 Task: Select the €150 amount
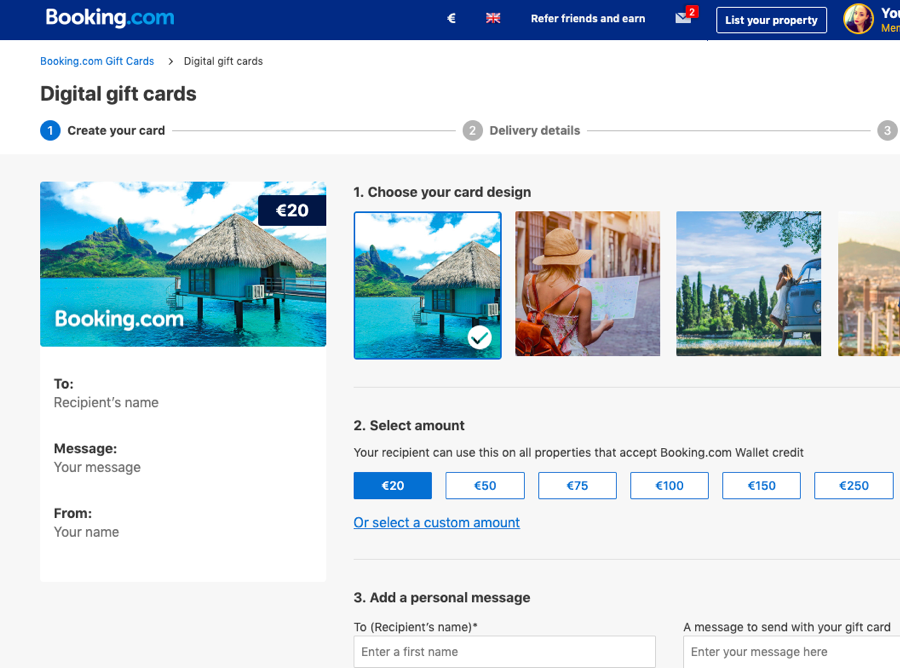point(762,486)
